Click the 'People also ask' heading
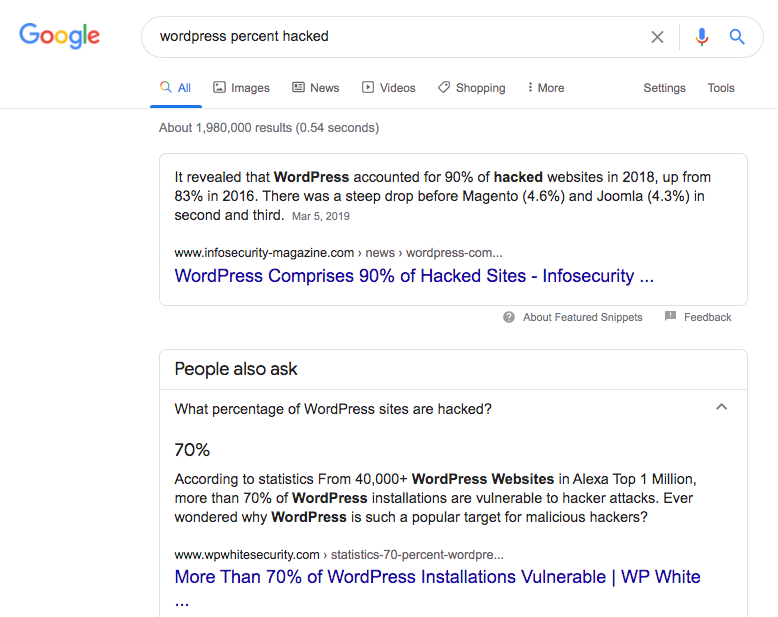 [236, 369]
